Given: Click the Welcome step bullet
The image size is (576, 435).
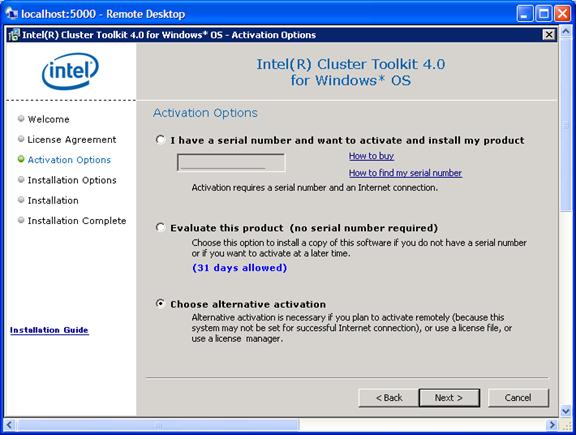Looking at the screenshot, I should coord(21,118).
